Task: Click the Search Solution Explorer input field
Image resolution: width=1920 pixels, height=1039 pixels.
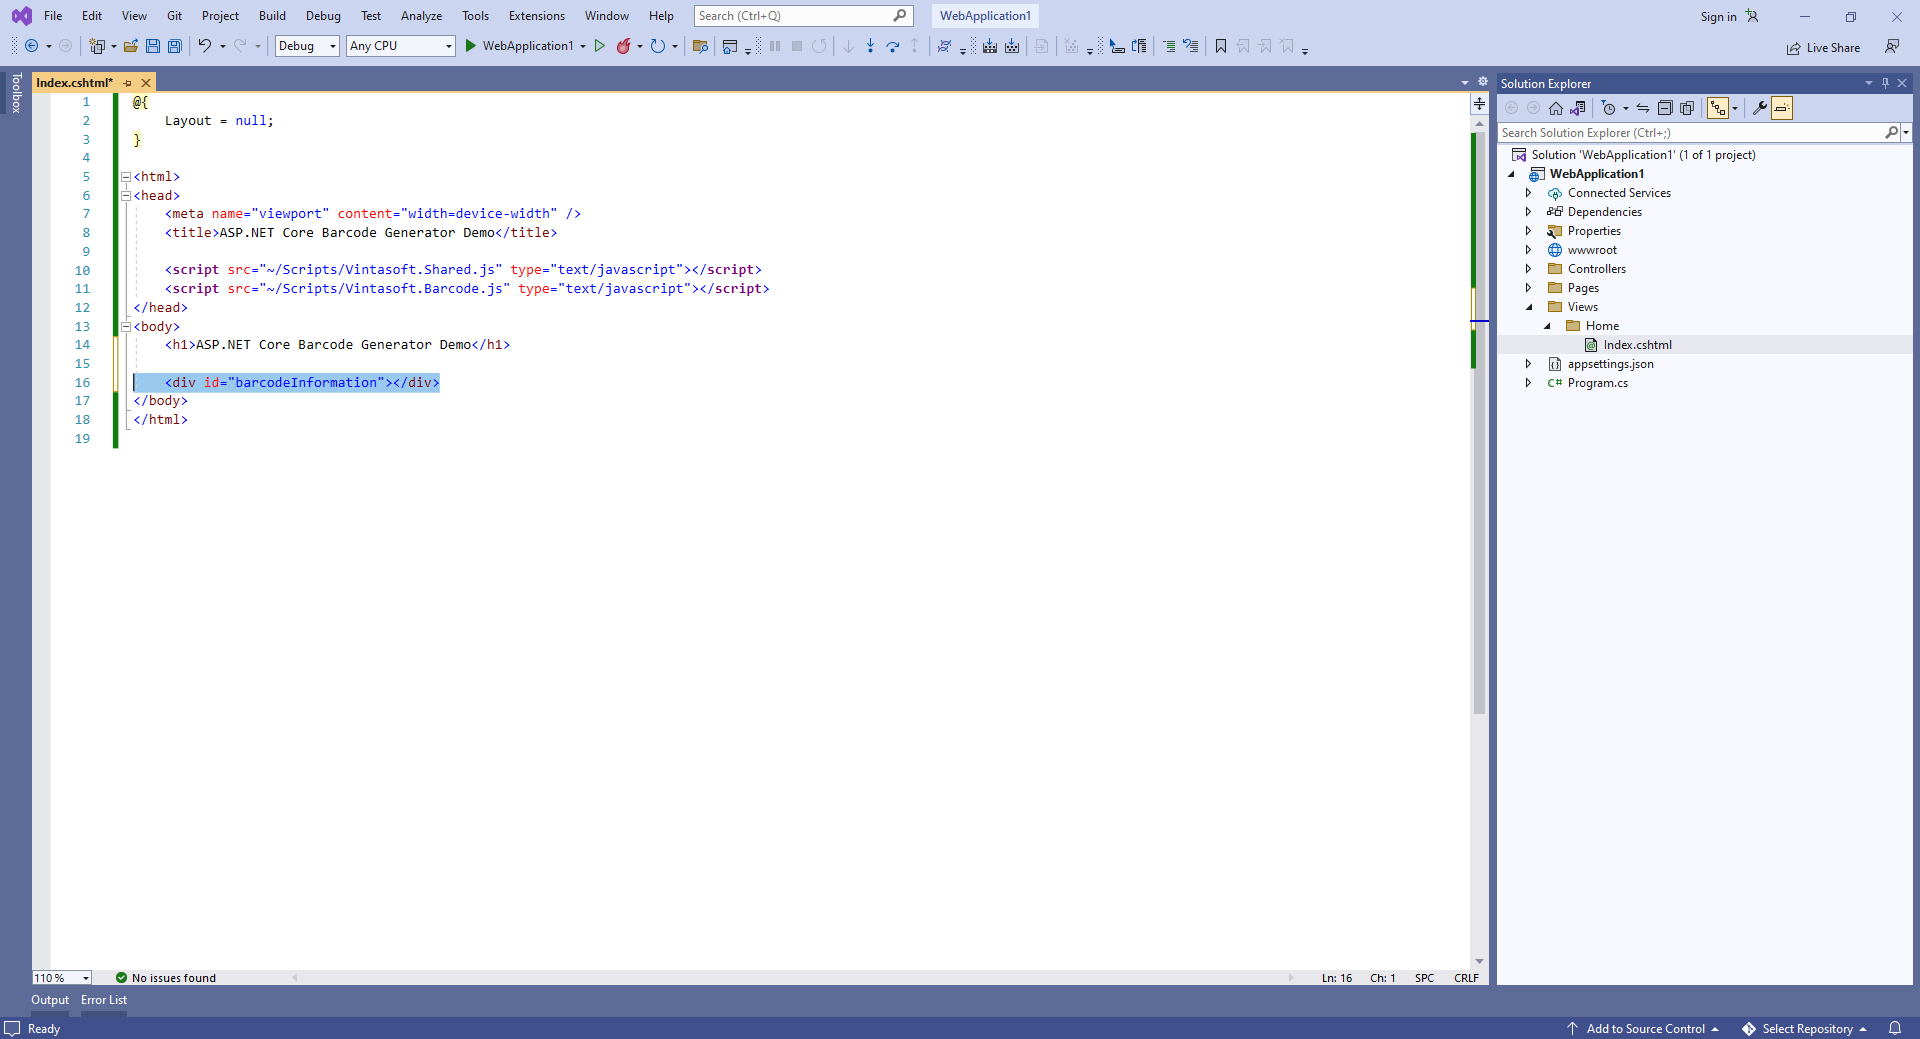Action: coord(1690,133)
